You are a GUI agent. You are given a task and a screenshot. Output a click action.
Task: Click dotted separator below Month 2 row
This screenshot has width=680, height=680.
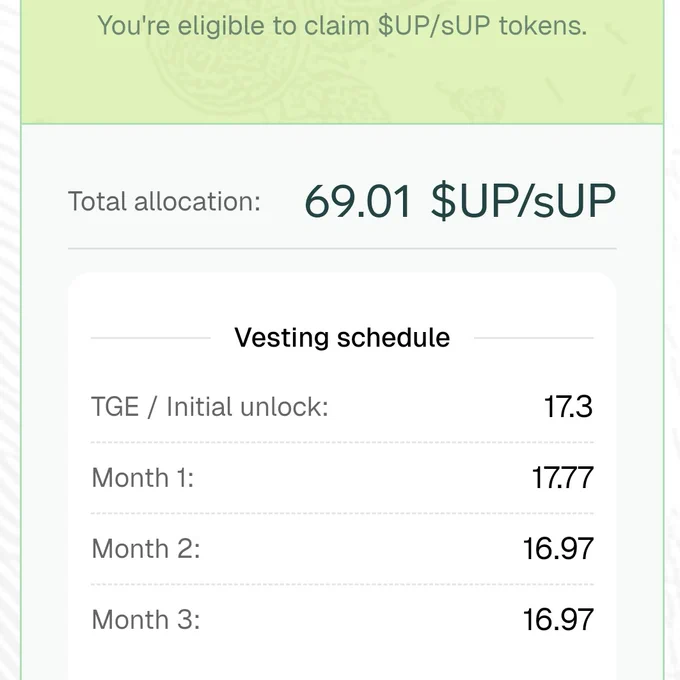(x=342, y=584)
